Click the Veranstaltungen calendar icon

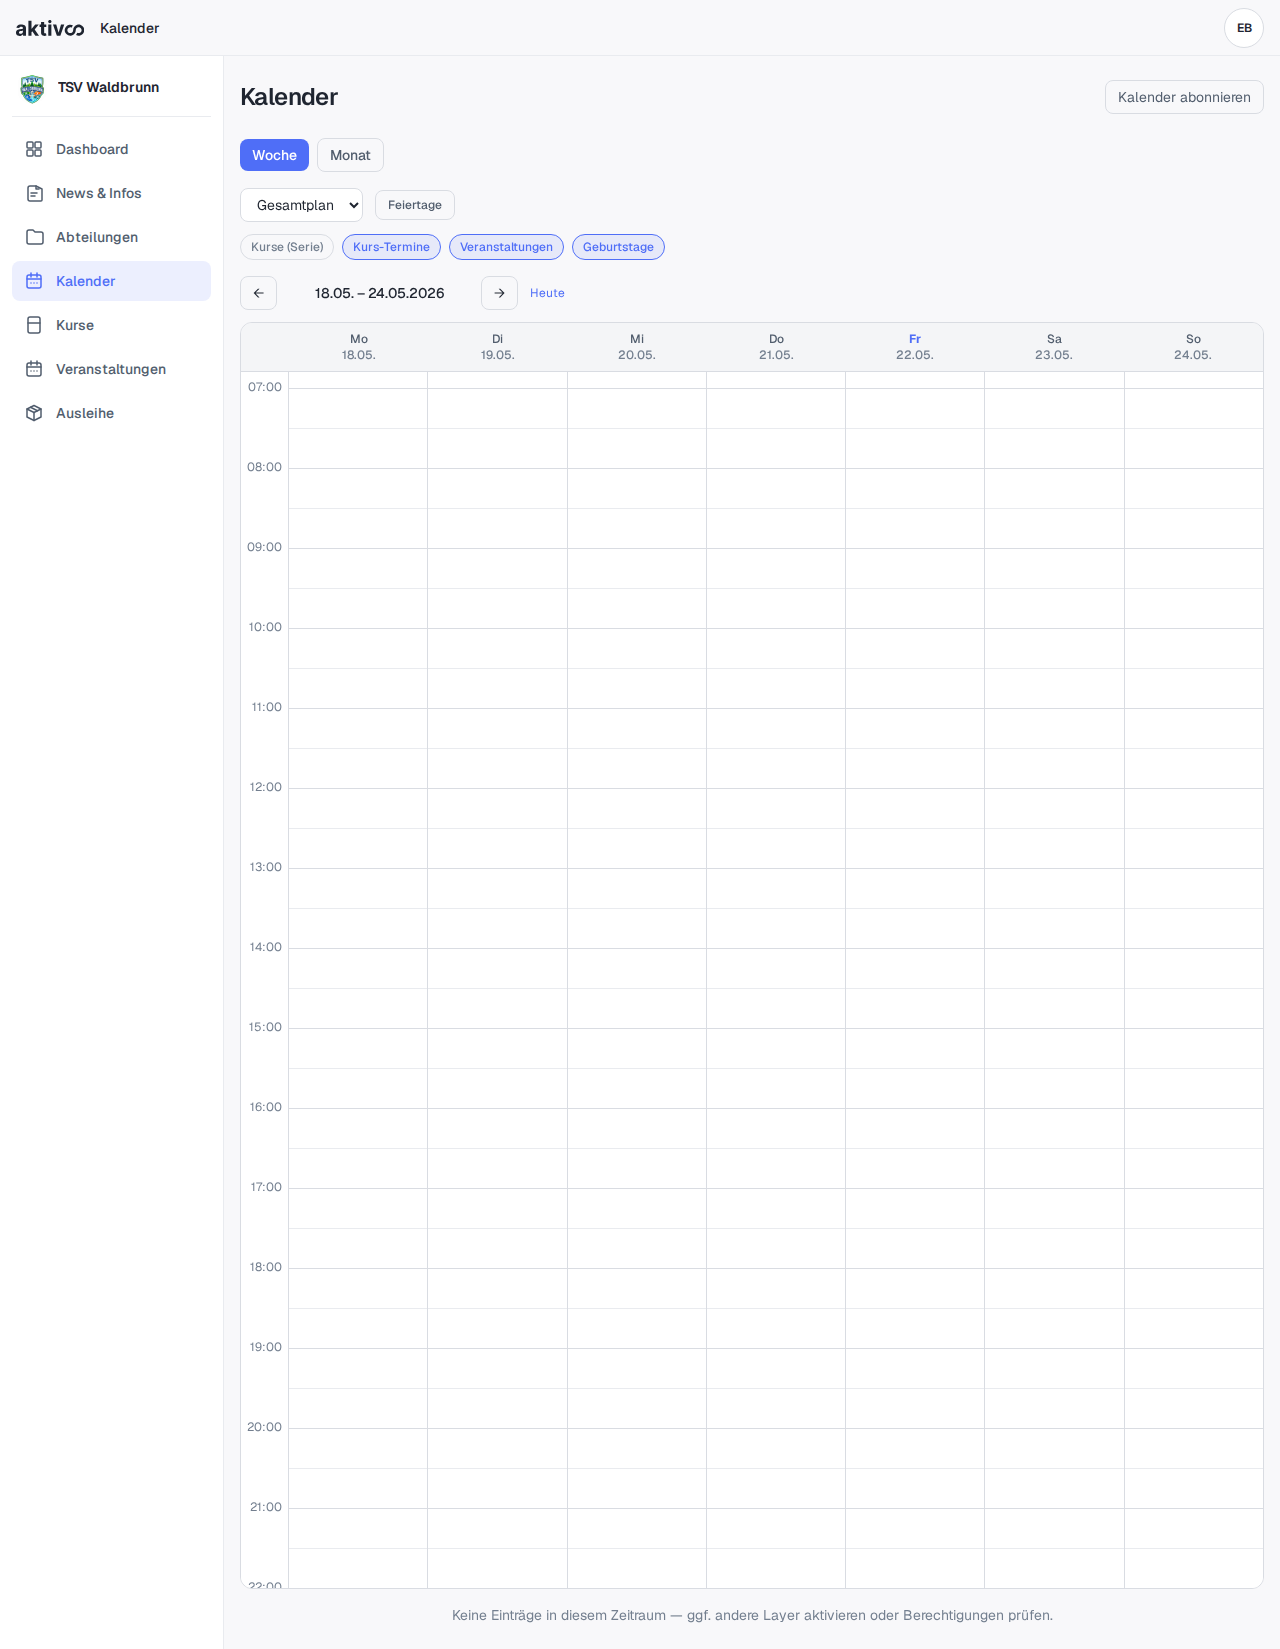point(34,369)
